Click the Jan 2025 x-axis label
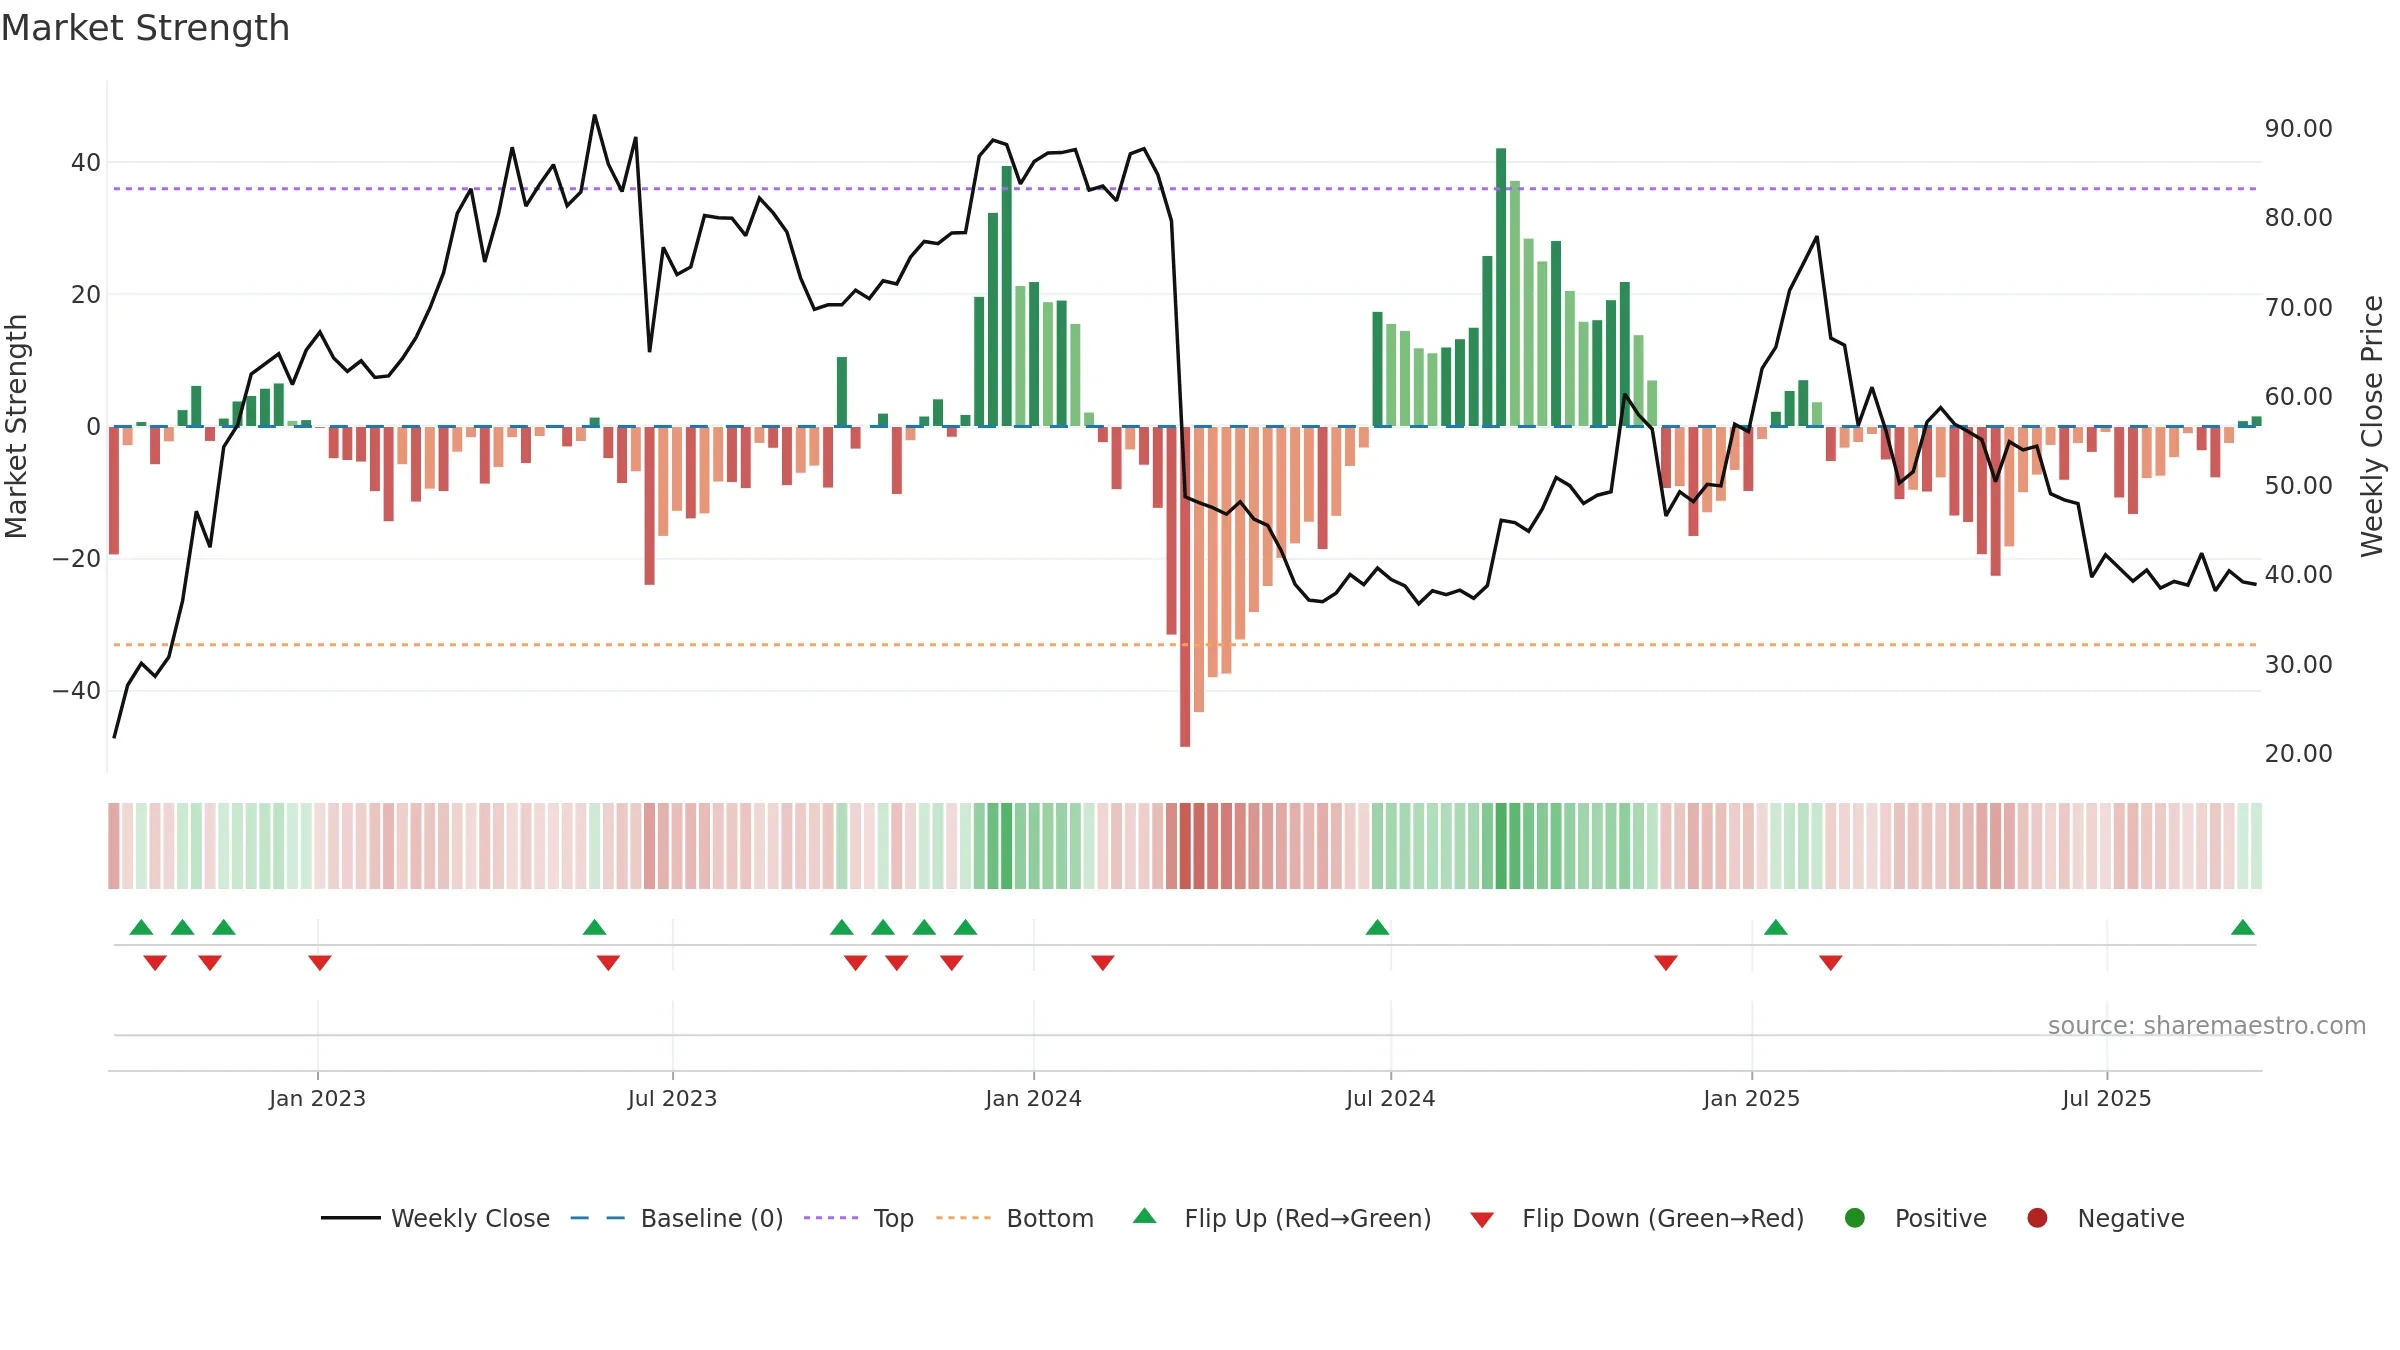 (1752, 1098)
